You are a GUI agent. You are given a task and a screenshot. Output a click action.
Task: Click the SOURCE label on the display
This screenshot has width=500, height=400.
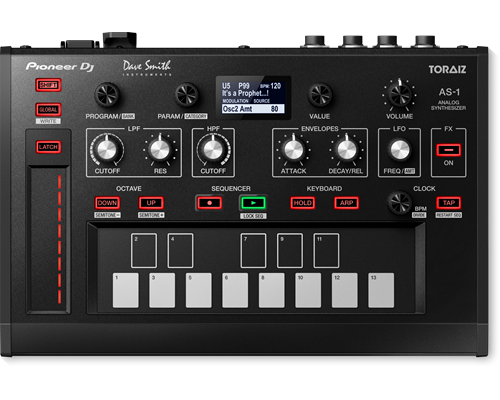pyautogui.click(x=262, y=101)
